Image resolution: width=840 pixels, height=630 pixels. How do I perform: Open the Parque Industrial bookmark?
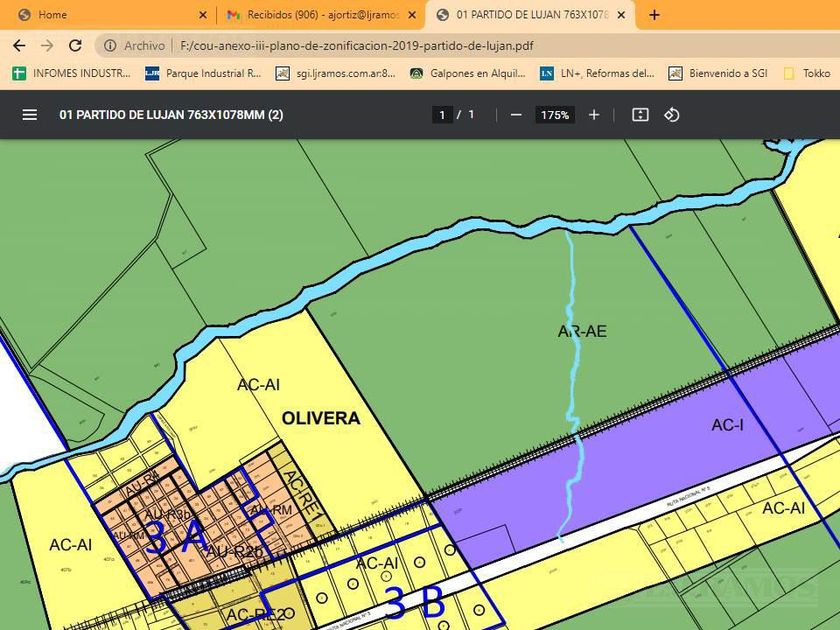tap(203, 73)
